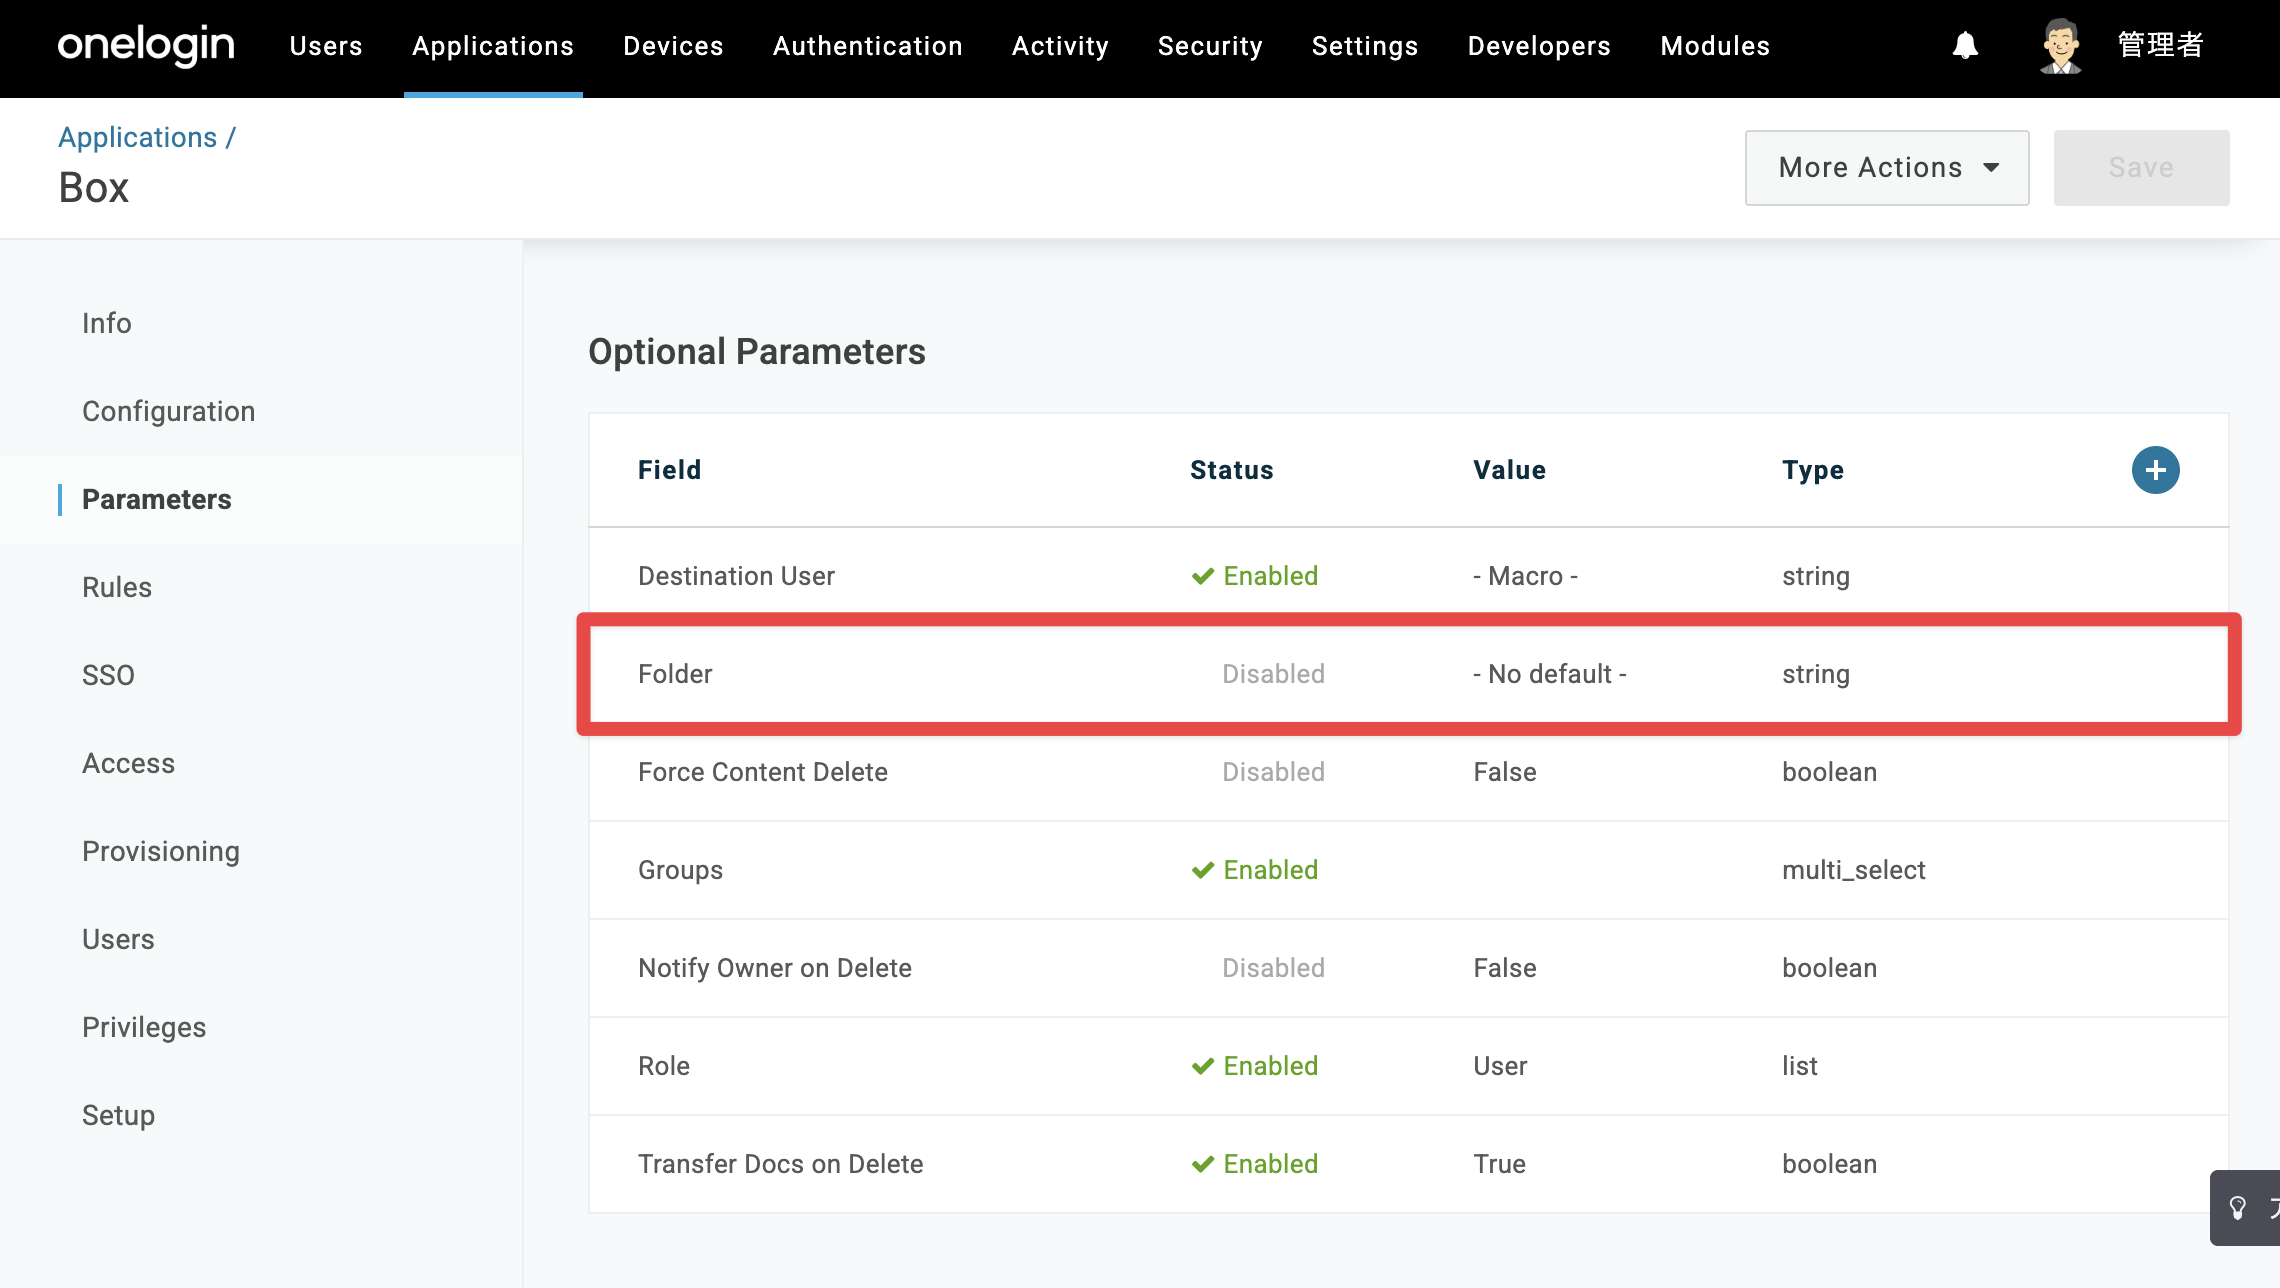Open the Security menu
The height and width of the screenshot is (1288, 2280).
(x=1210, y=46)
